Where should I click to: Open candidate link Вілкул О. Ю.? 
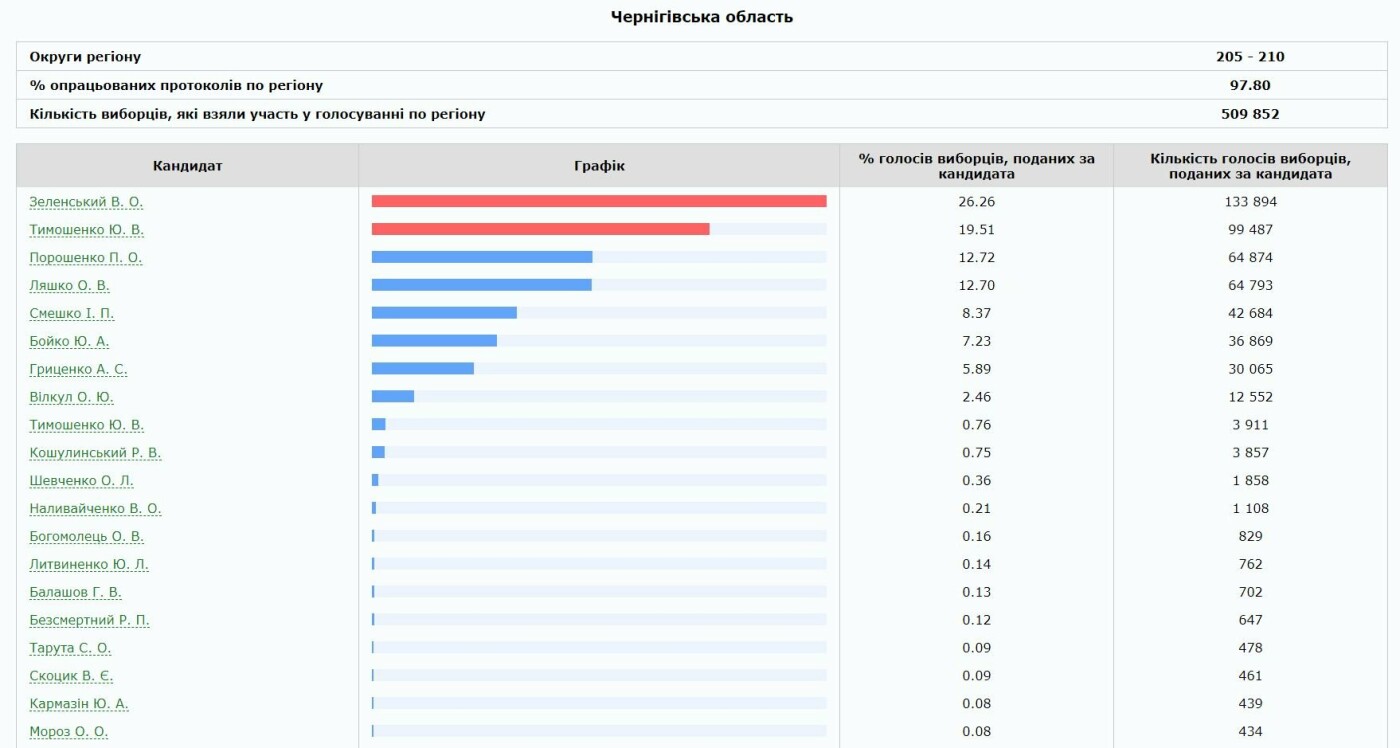click(x=71, y=398)
